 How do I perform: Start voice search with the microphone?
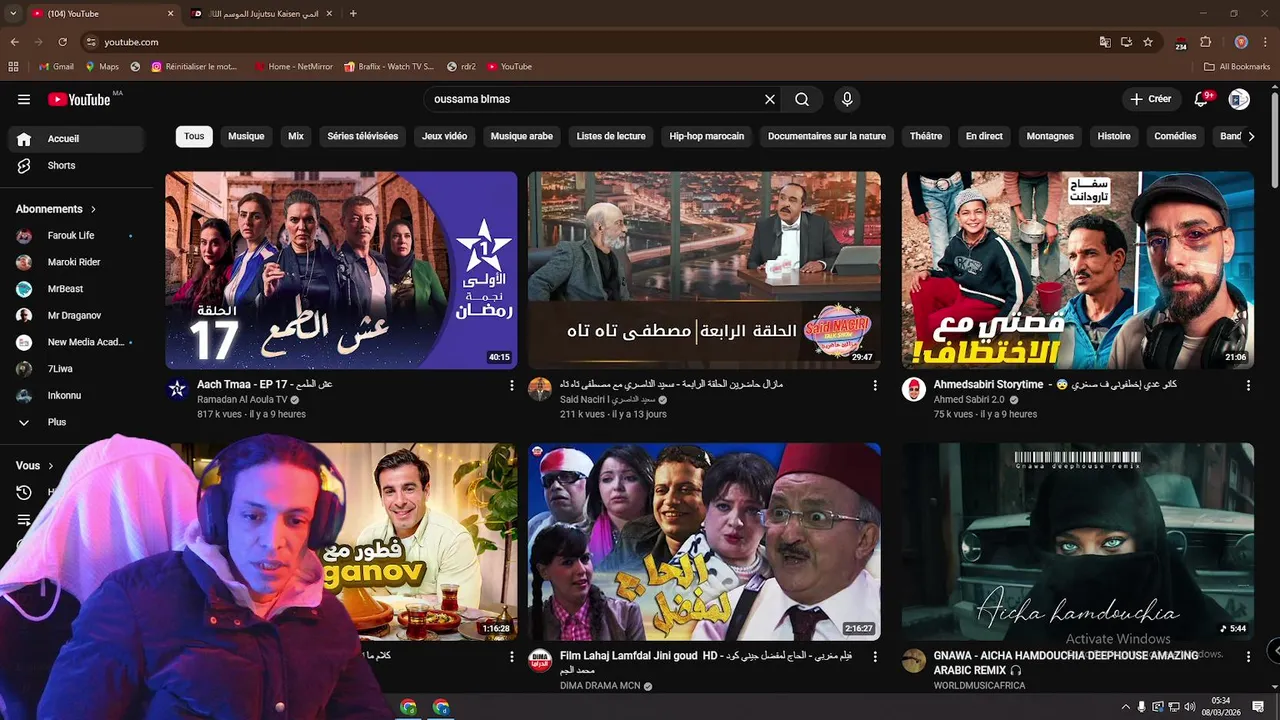[x=847, y=99]
